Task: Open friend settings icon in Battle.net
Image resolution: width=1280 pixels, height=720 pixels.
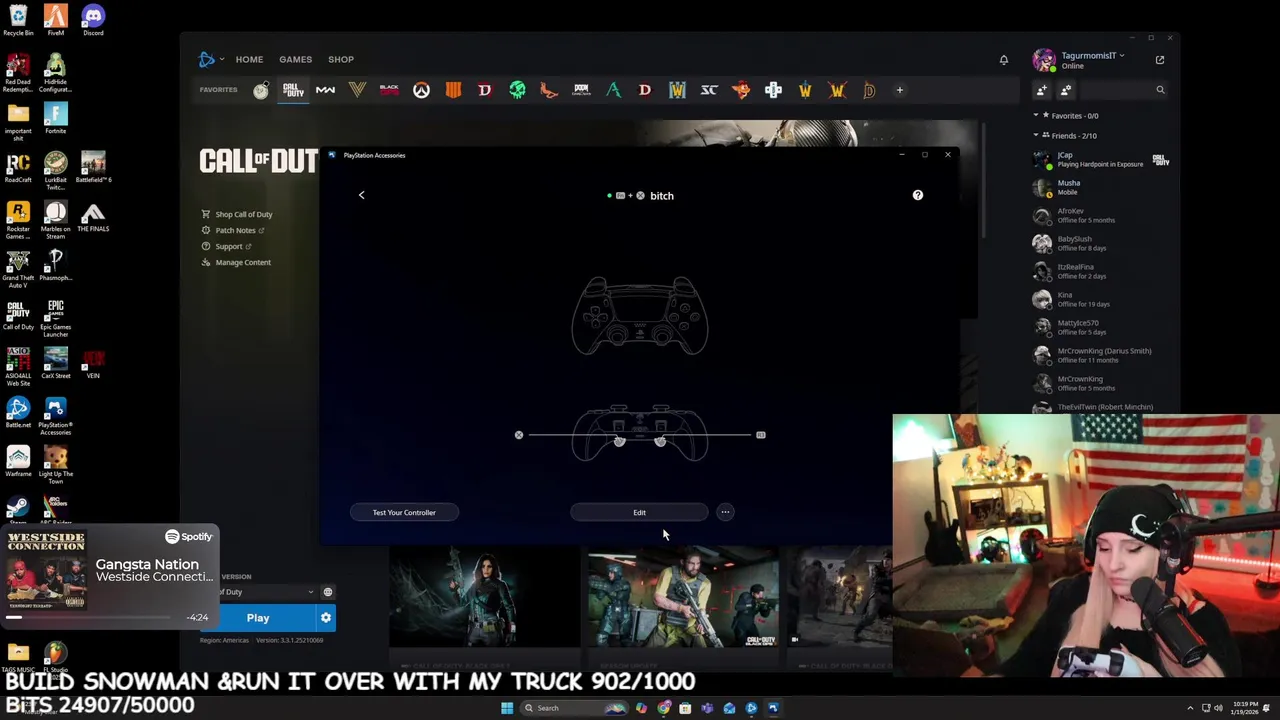Action: click(1066, 90)
